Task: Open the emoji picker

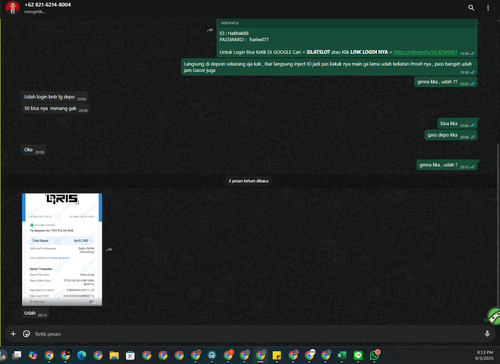Action: coord(26,334)
